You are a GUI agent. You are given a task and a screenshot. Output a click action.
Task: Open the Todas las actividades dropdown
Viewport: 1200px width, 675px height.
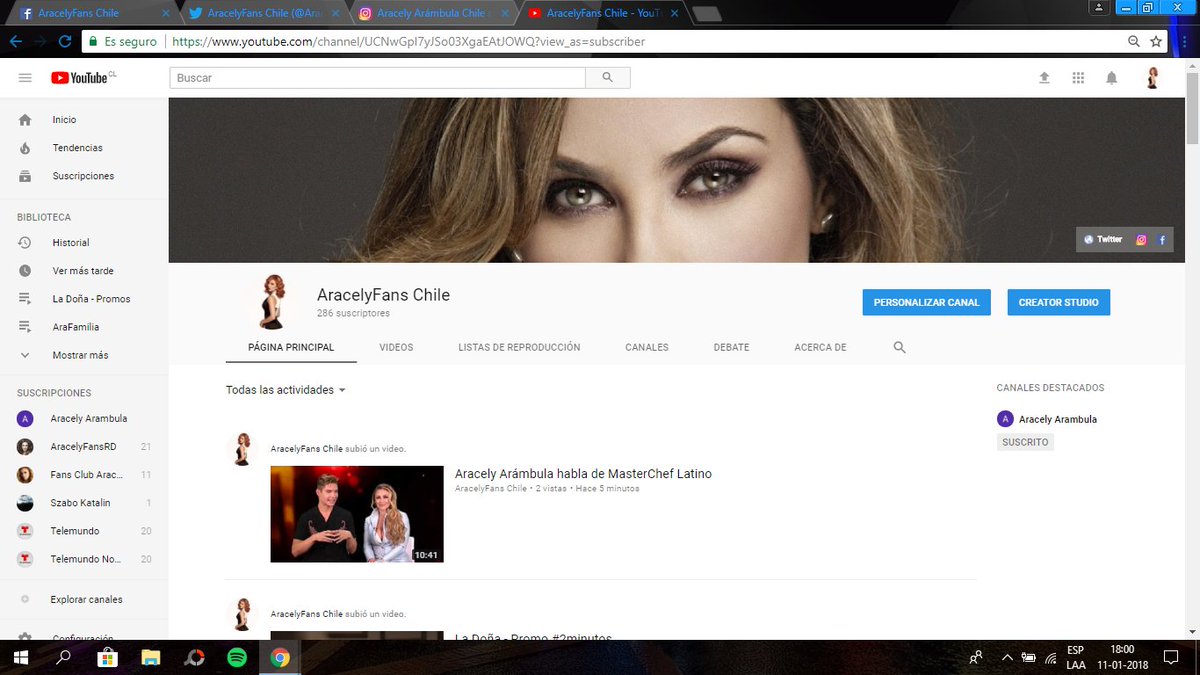click(286, 390)
